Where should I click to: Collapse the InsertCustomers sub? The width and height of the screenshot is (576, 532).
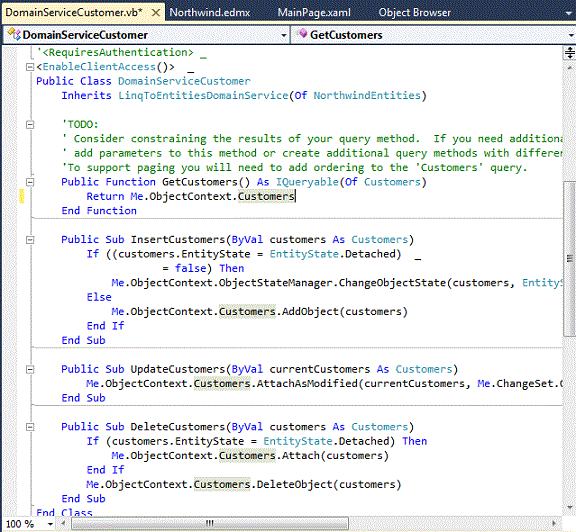pos(30,240)
